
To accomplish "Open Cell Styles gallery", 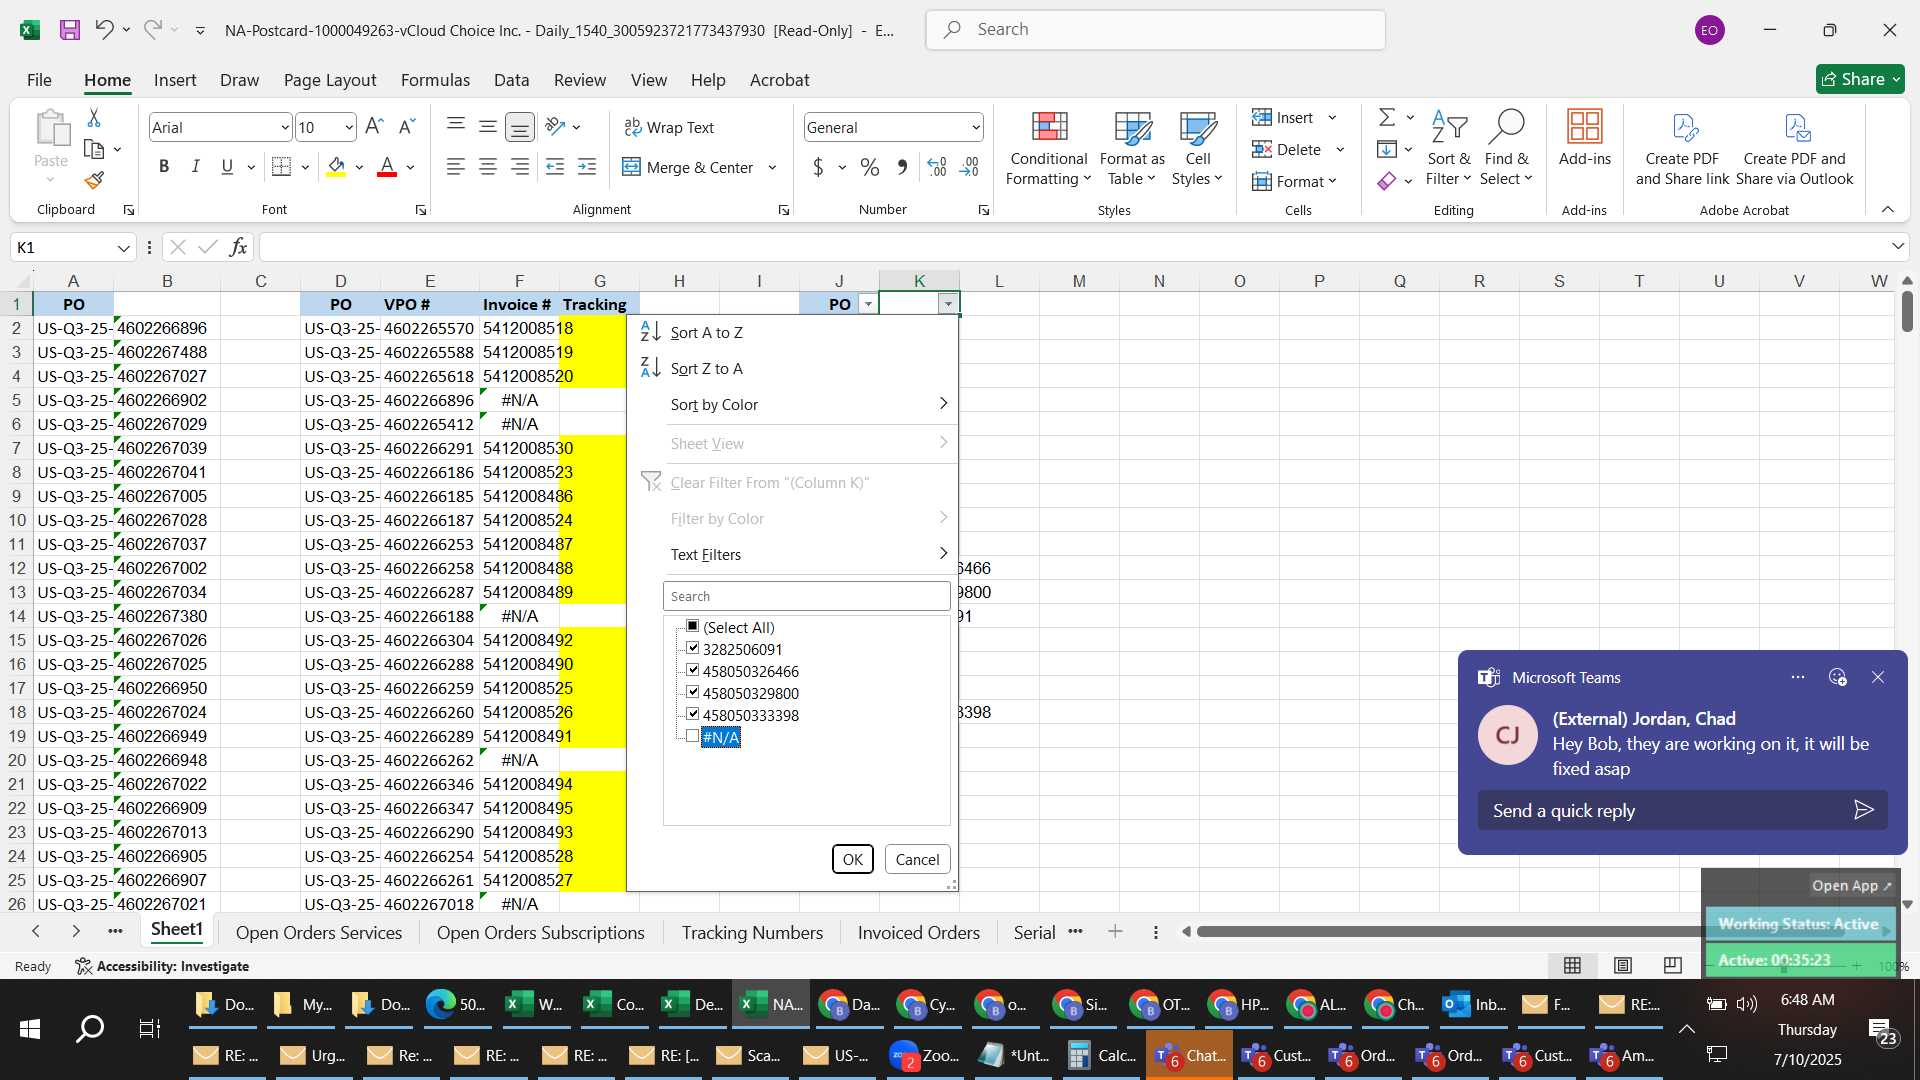I will 1197,148.
